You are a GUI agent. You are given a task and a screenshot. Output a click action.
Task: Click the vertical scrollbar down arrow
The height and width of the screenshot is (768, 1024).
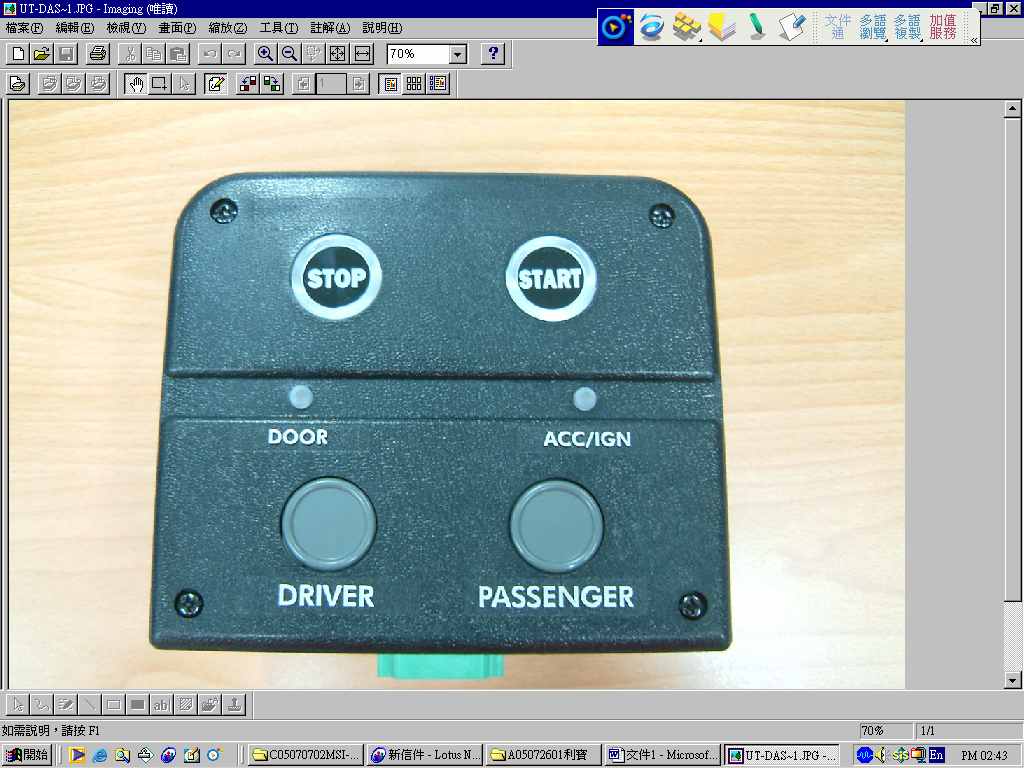click(1013, 681)
